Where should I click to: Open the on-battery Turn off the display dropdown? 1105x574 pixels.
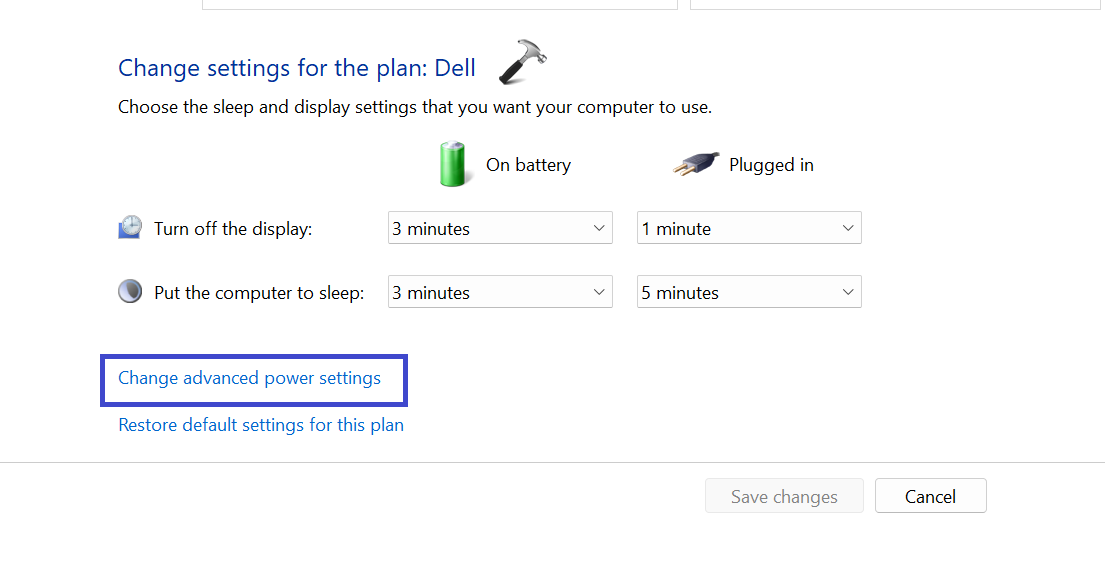click(499, 228)
